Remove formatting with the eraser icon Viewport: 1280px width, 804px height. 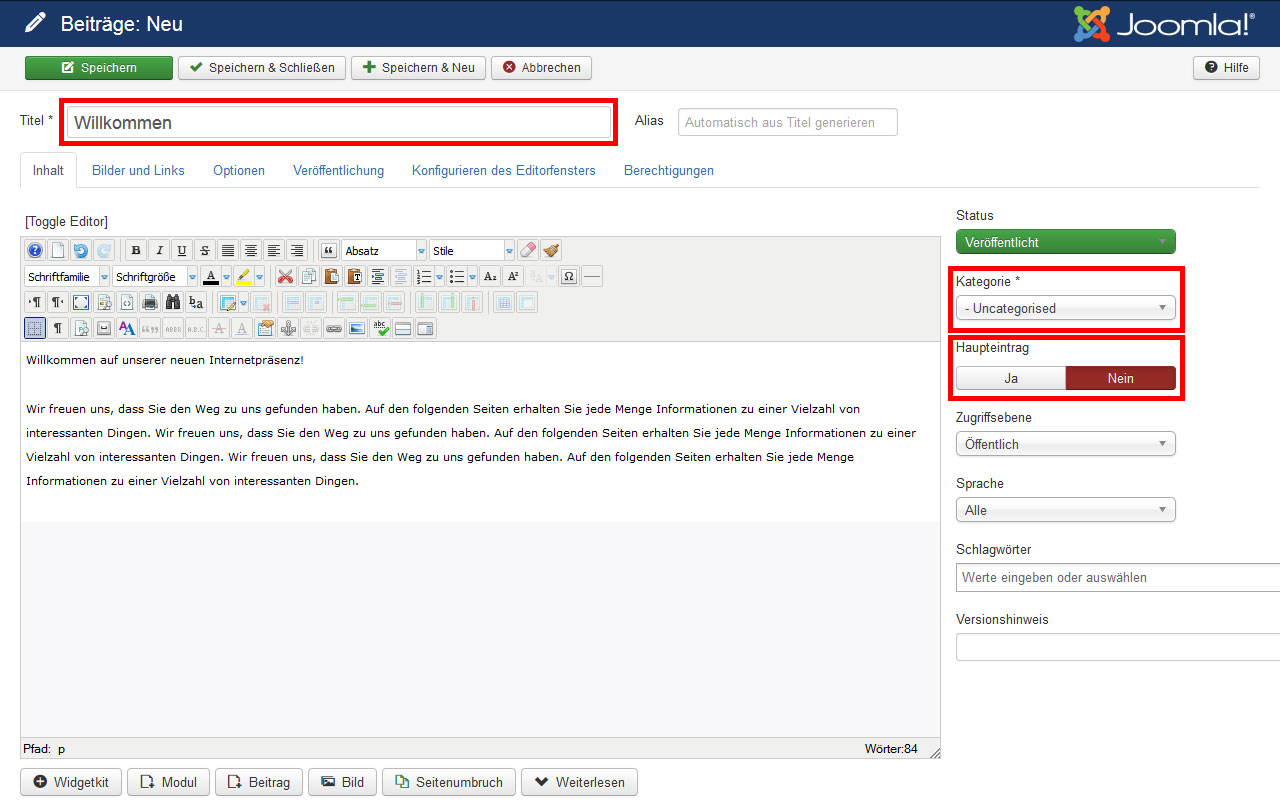pyautogui.click(x=528, y=250)
